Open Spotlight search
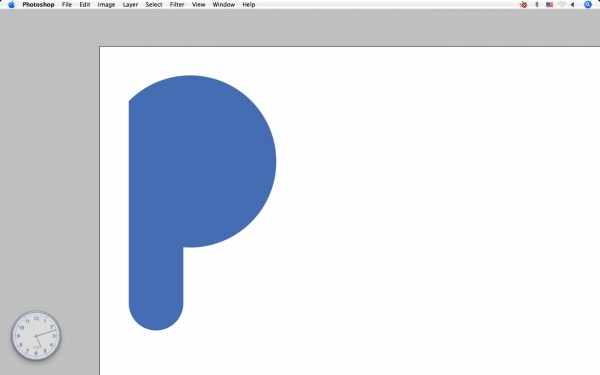 (x=588, y=5)
